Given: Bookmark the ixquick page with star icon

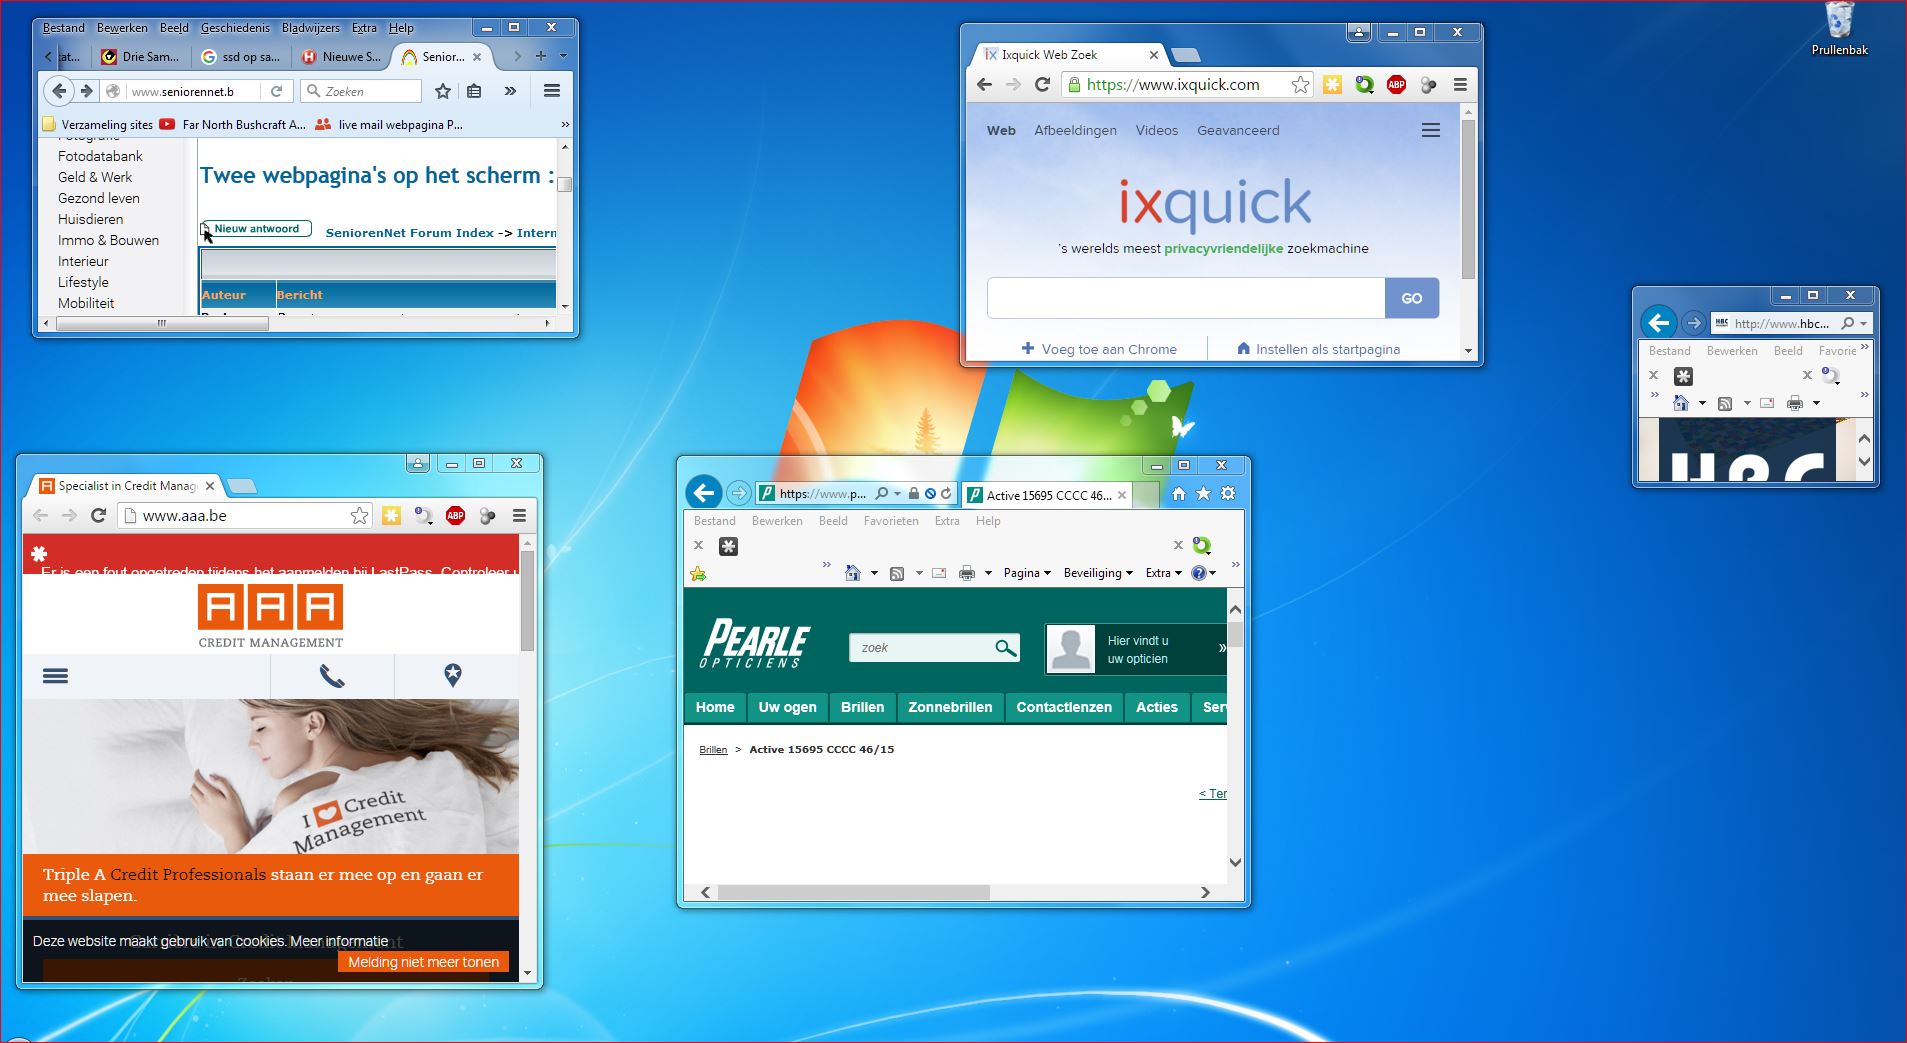Looking at the screenshot, I should point(1300,85).
